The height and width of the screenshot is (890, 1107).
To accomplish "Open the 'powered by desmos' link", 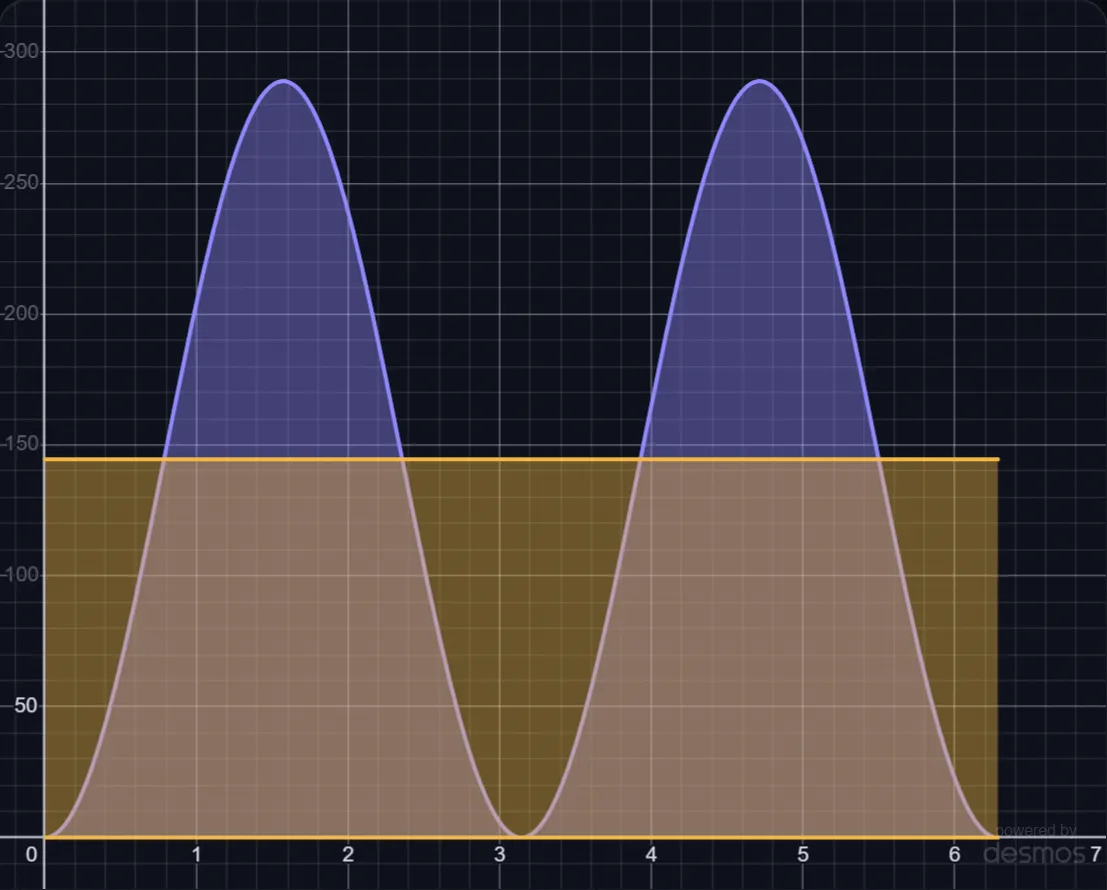I will click(1035, 846).
